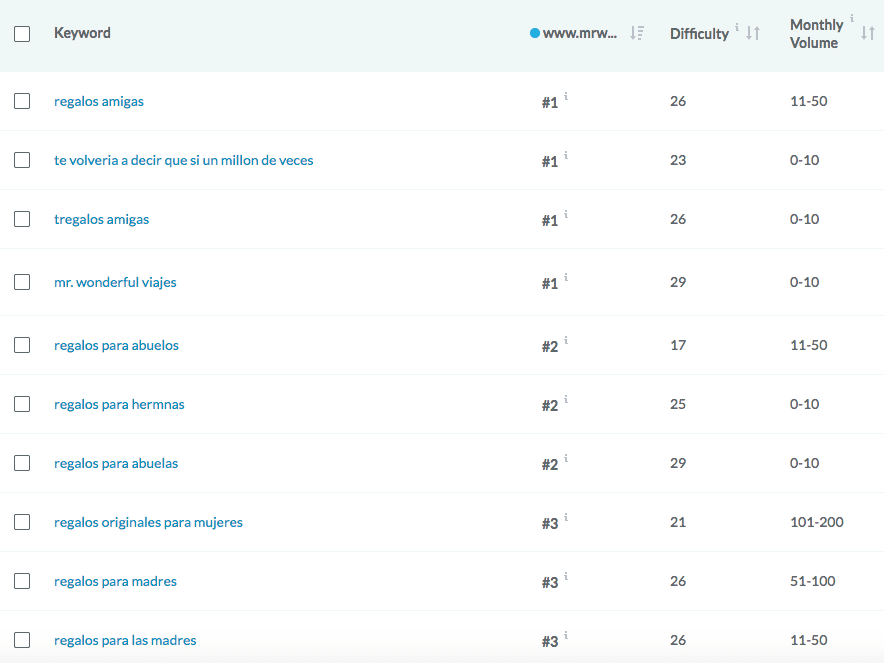Toggle the select-all checkbox in header
Image resolution: width=884 pixels, height=663 pixels.
tap(22, 34)
